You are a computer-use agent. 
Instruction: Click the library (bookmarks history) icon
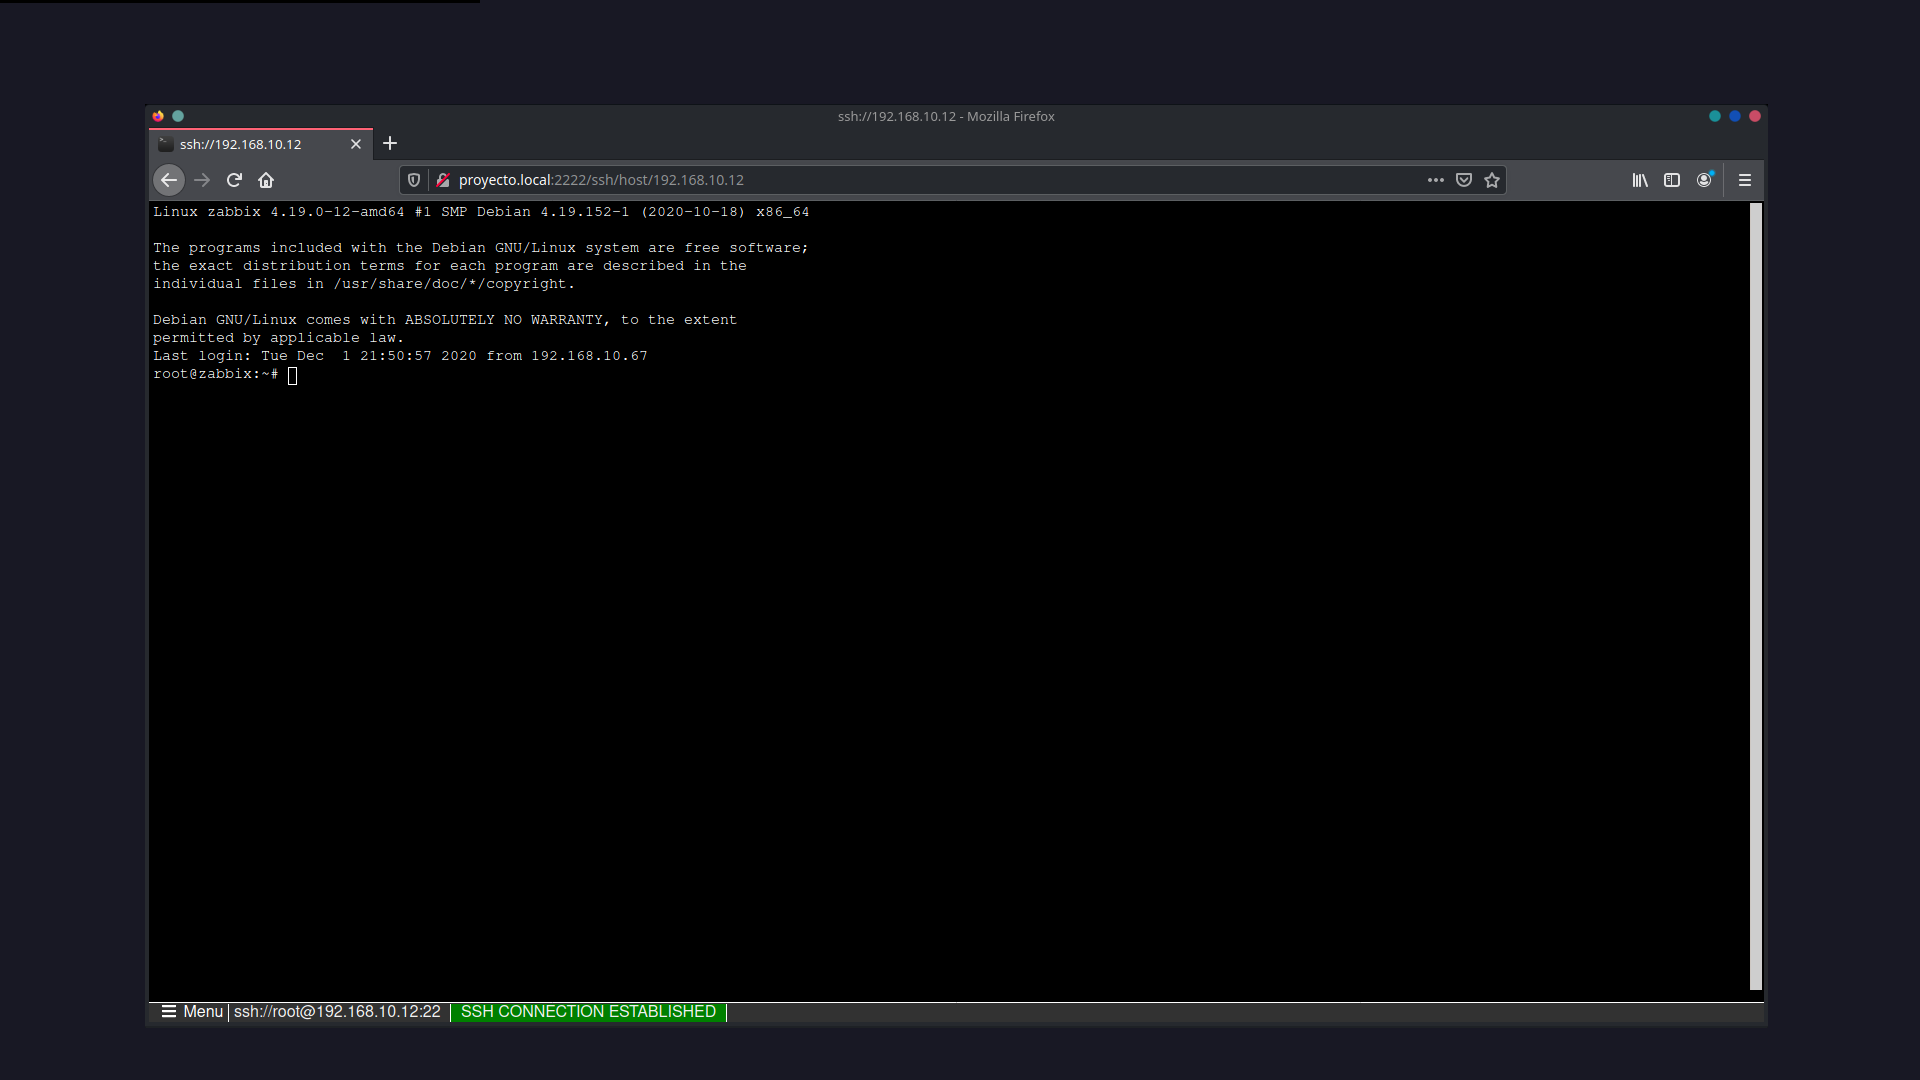tap(1639, 180)
